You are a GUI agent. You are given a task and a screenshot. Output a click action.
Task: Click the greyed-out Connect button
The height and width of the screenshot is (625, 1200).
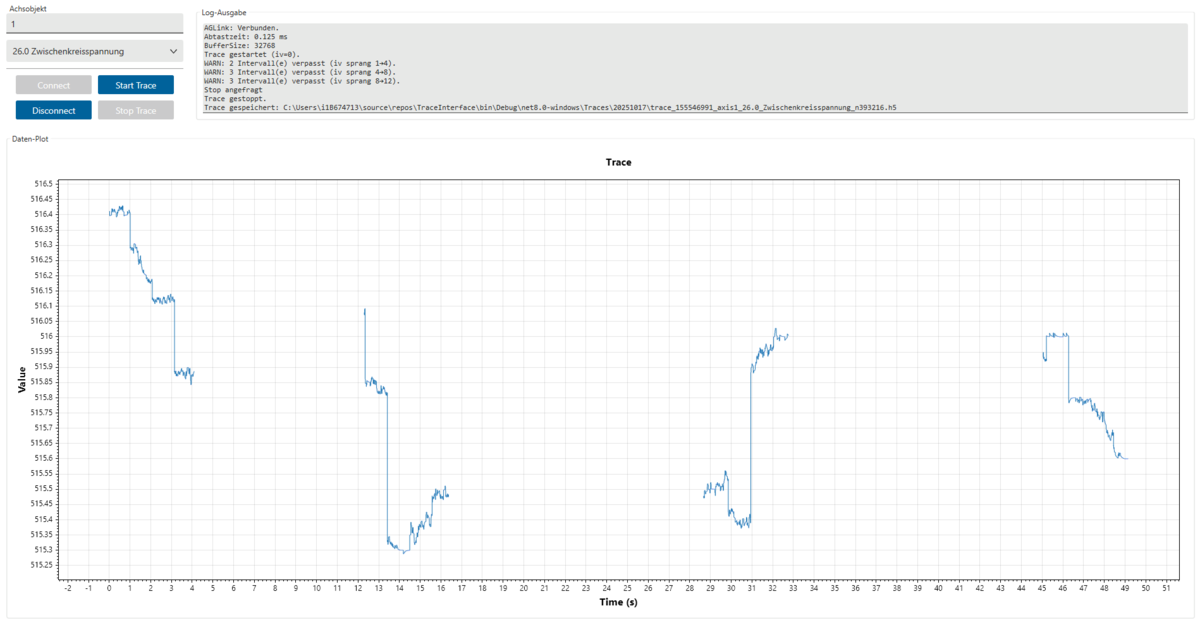[x=54, y=86]
